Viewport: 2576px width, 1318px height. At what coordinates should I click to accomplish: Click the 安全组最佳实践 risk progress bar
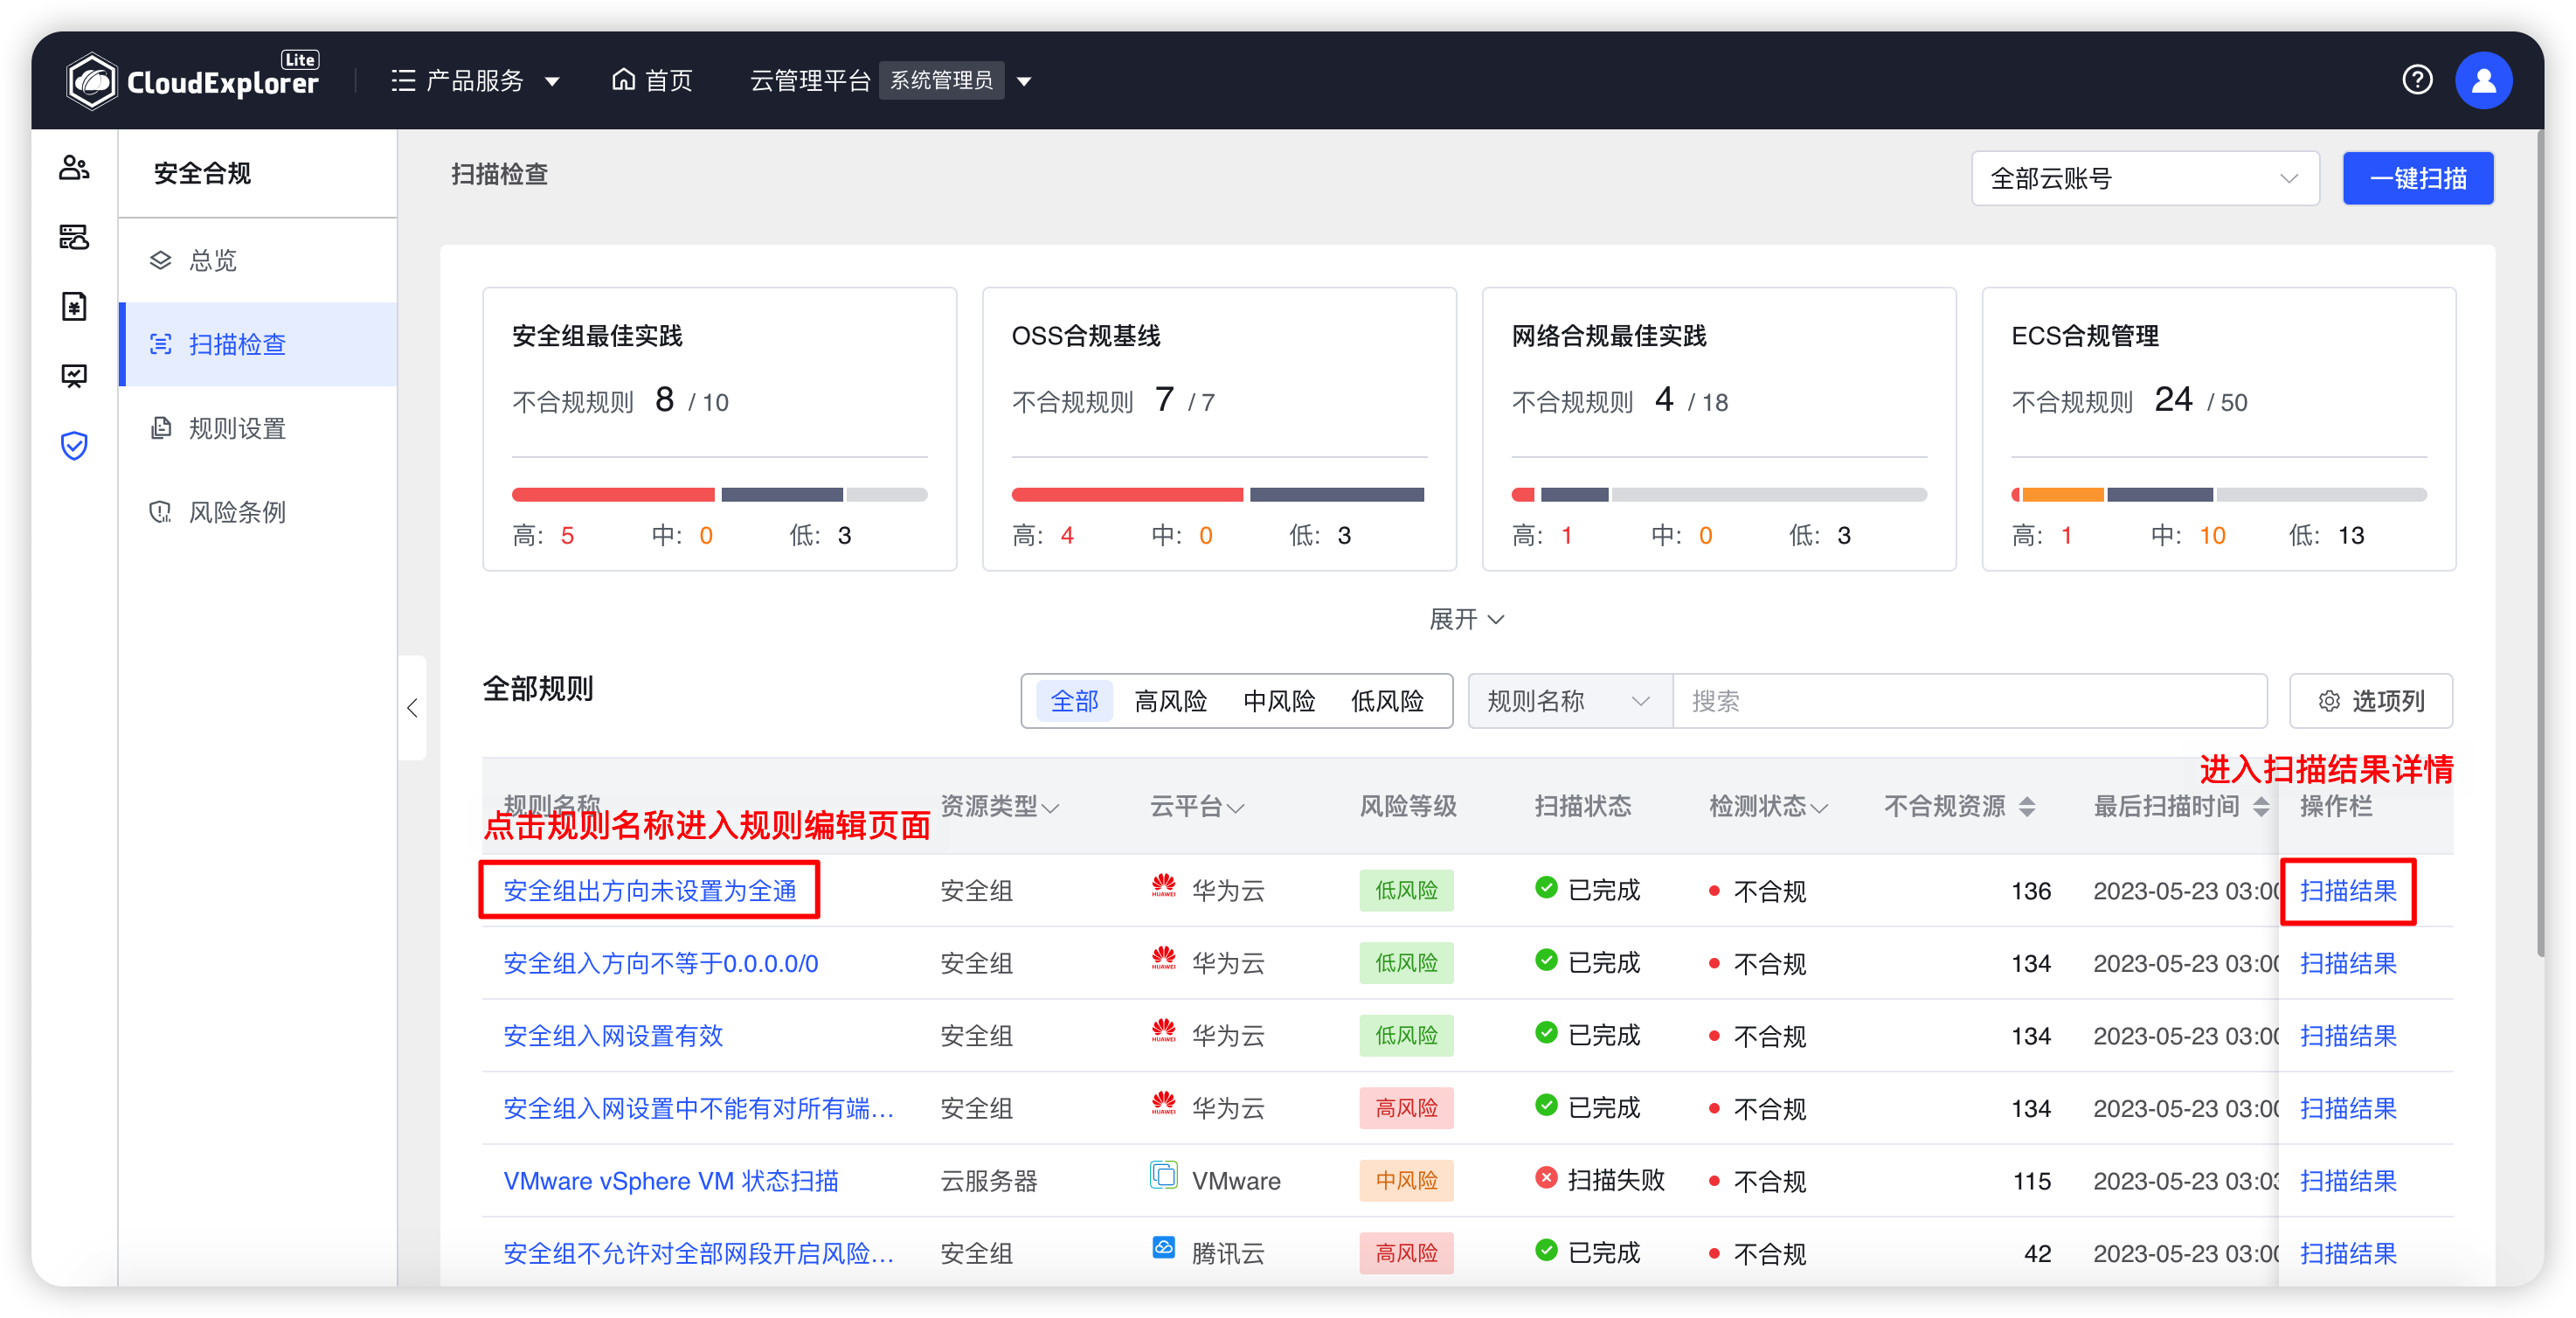tap(719, 494)
